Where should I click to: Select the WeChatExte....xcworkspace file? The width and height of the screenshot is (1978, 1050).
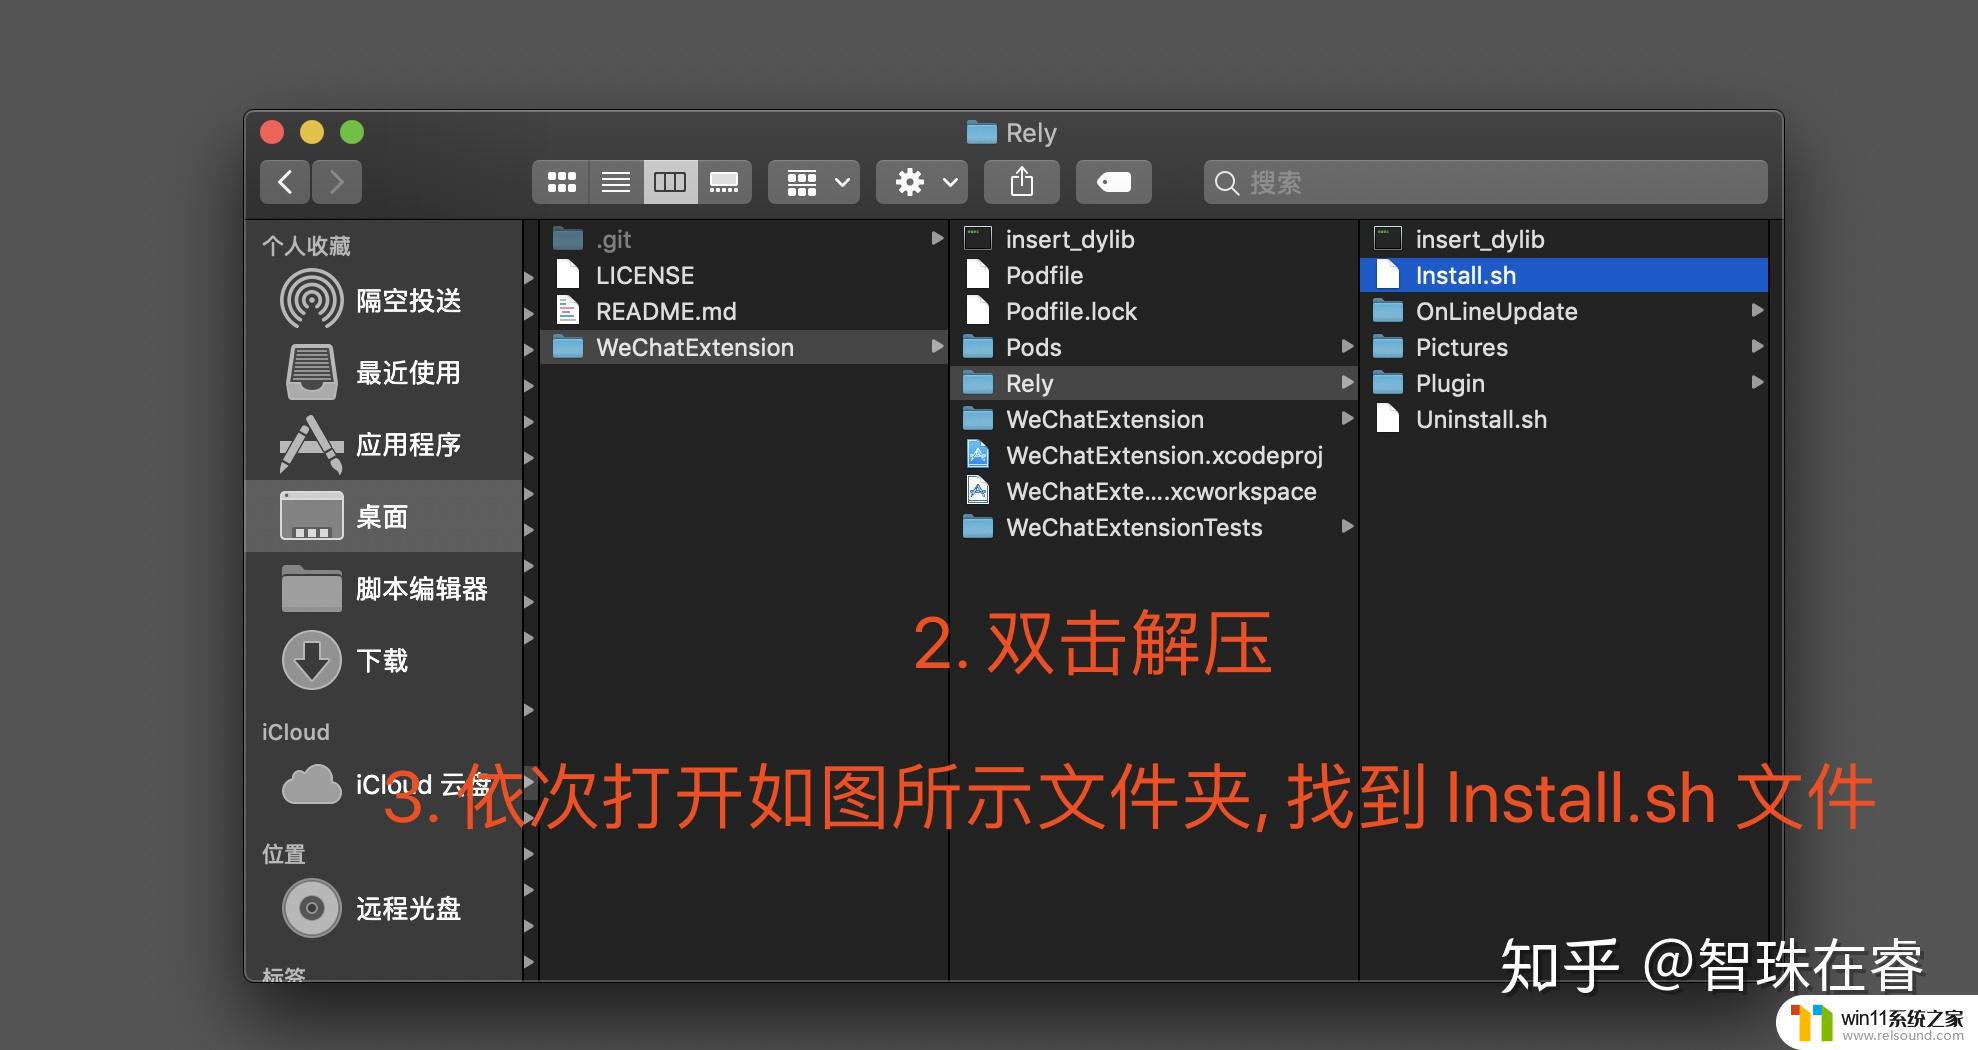(1154, 491)
